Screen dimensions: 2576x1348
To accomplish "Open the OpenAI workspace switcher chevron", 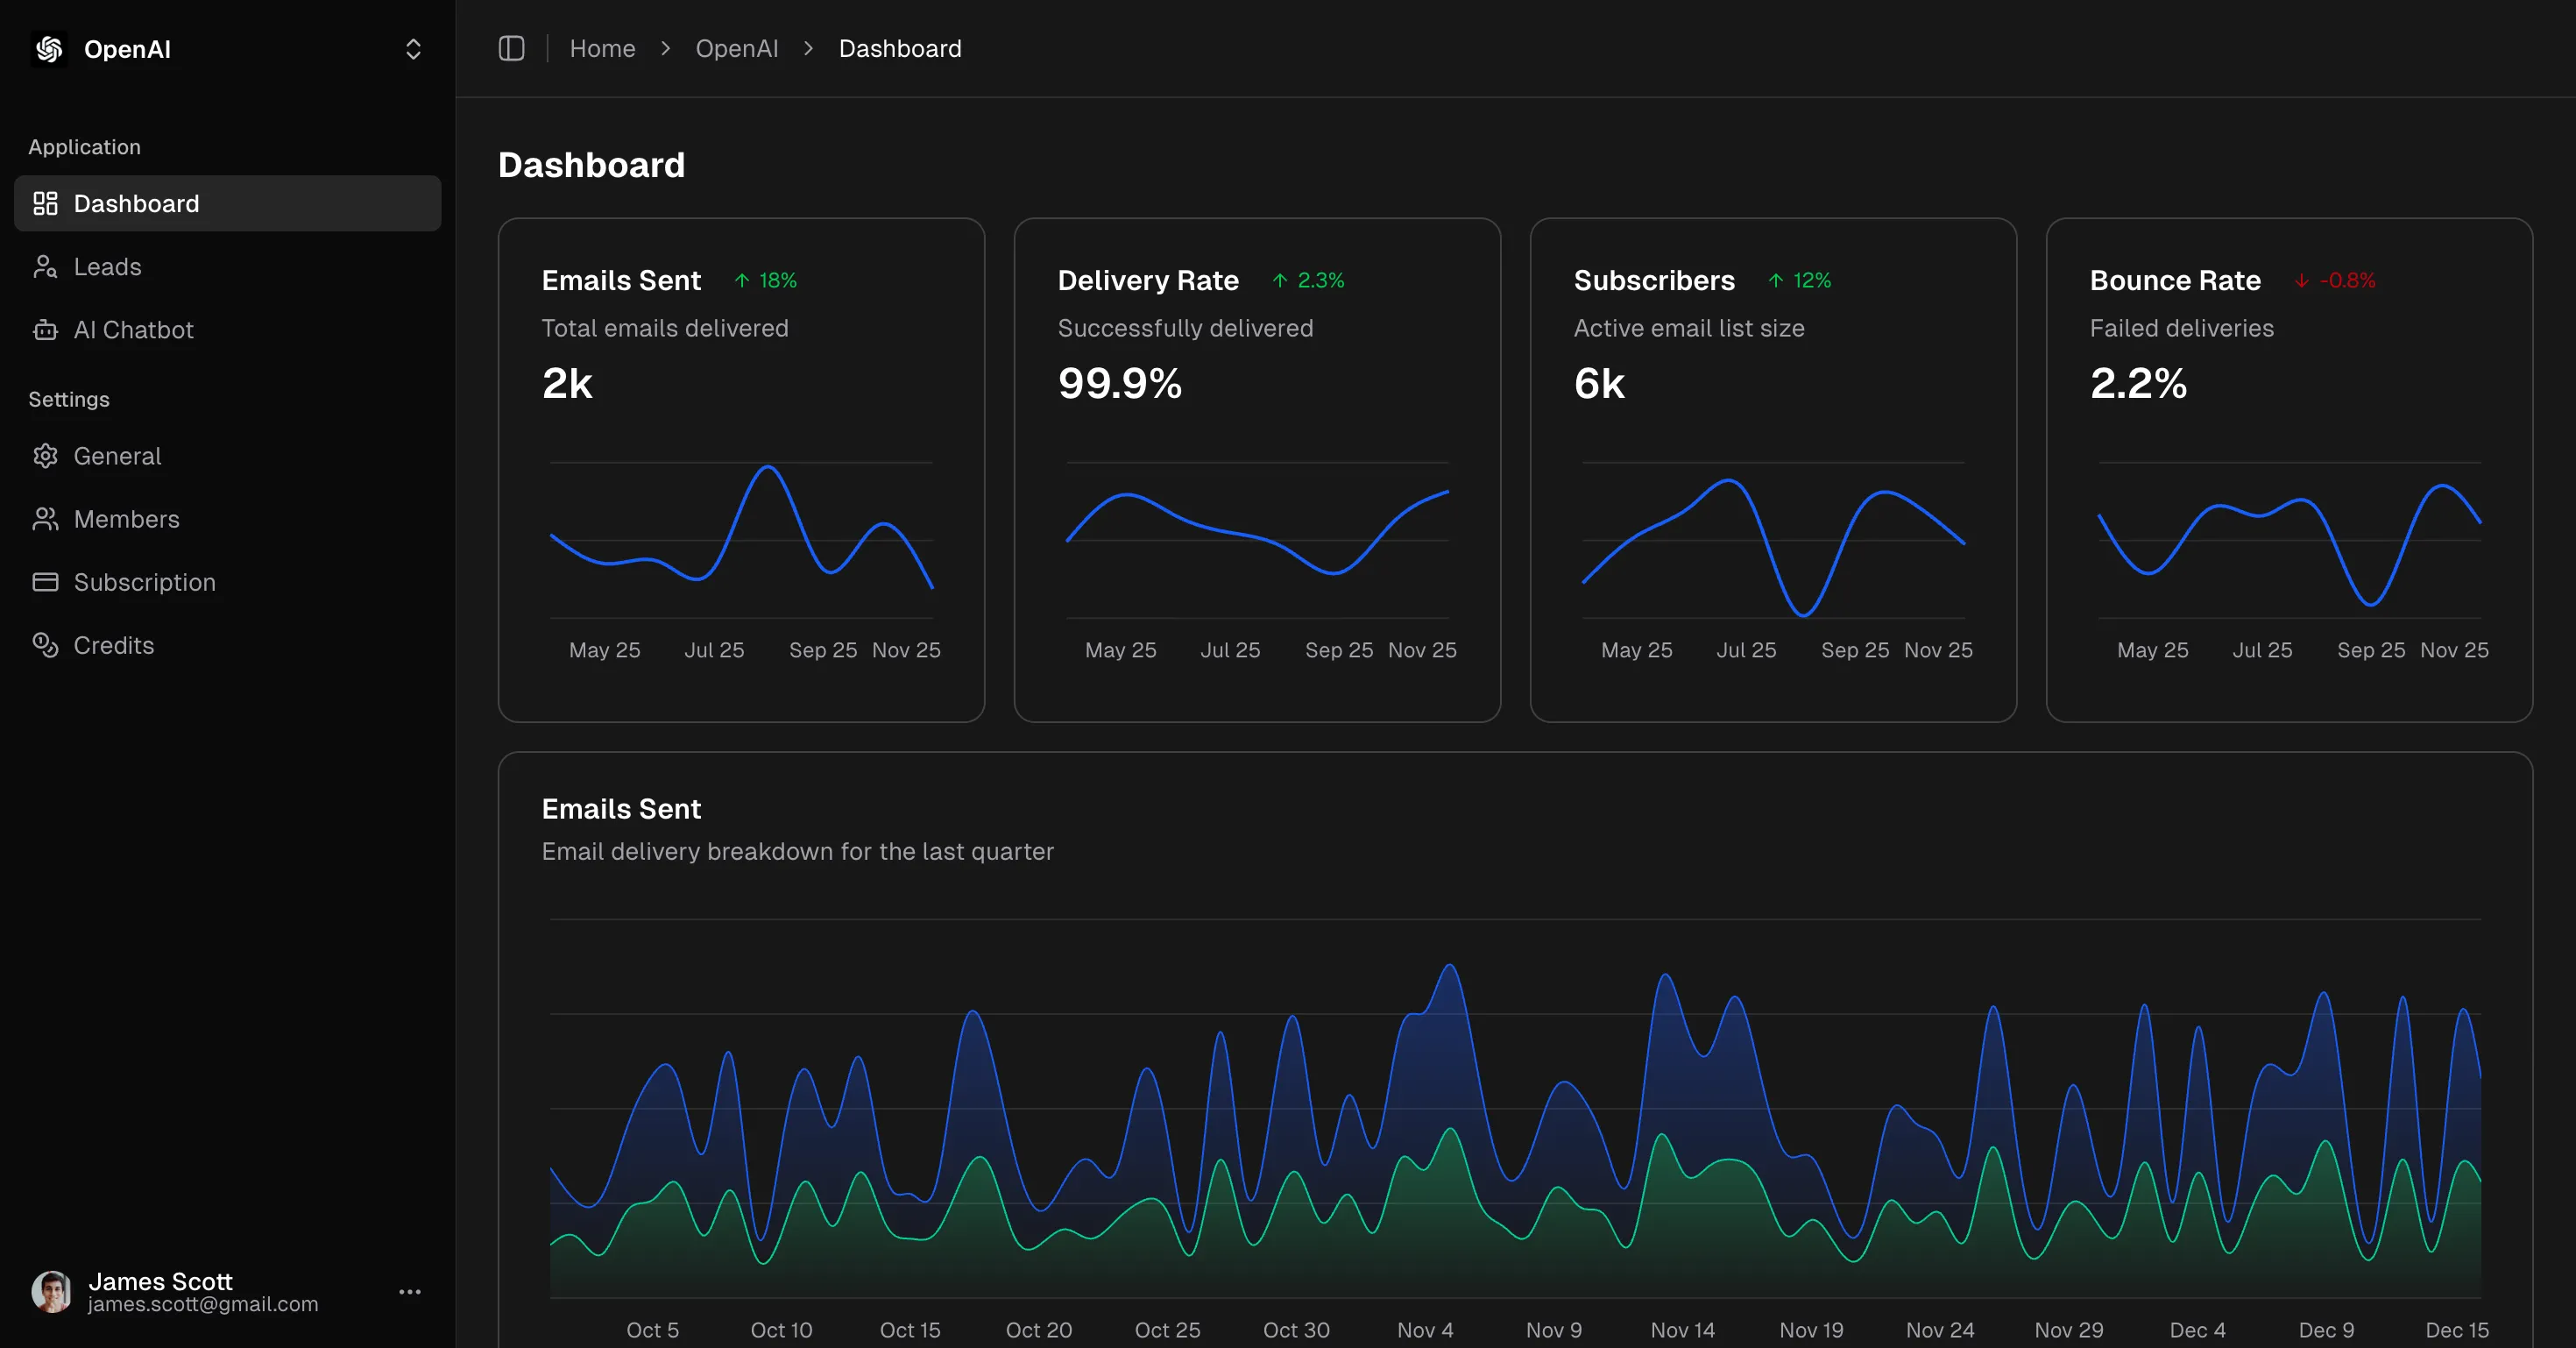I will click(x=412, y=48).
